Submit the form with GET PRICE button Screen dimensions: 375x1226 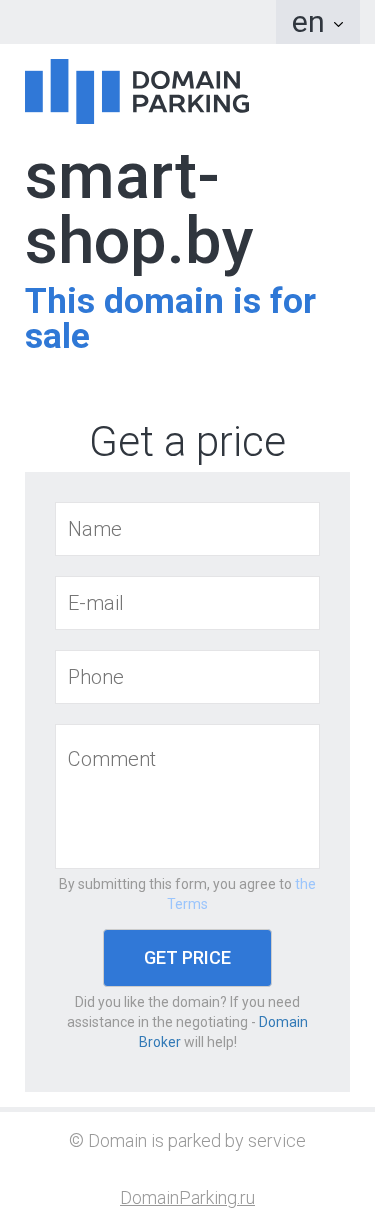tap(187, 958)
